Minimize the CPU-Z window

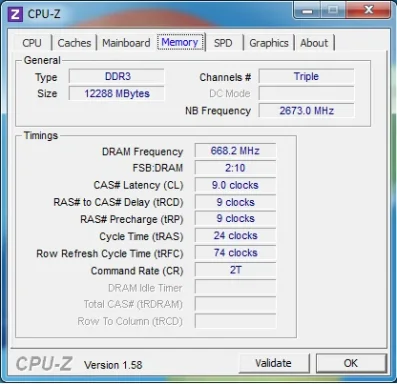pos(307,10)
